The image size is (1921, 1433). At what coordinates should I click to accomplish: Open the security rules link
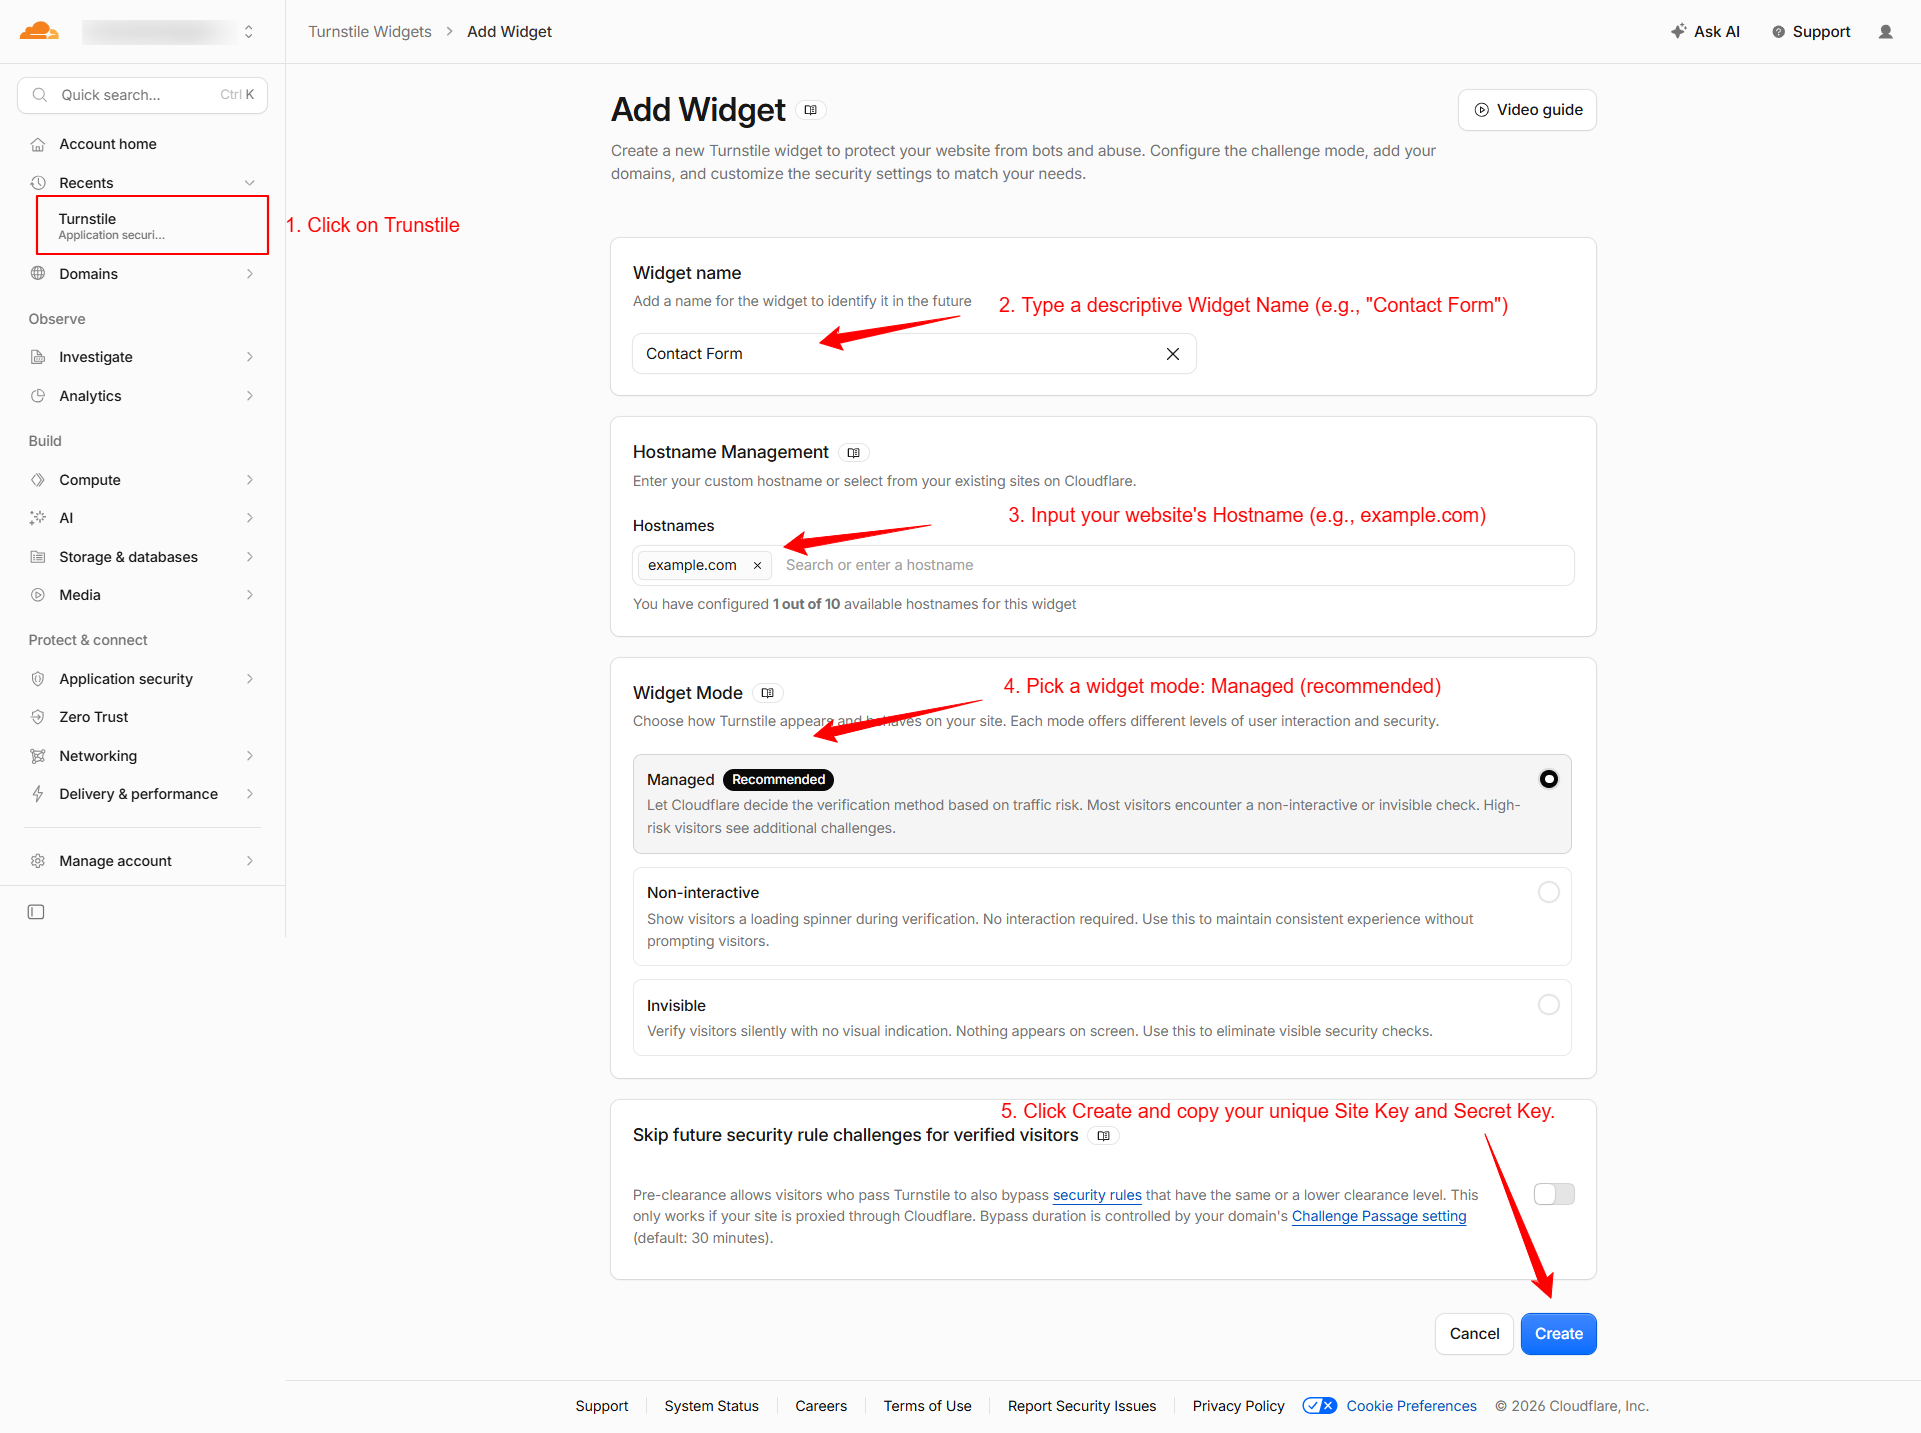coord(1097,1195)
